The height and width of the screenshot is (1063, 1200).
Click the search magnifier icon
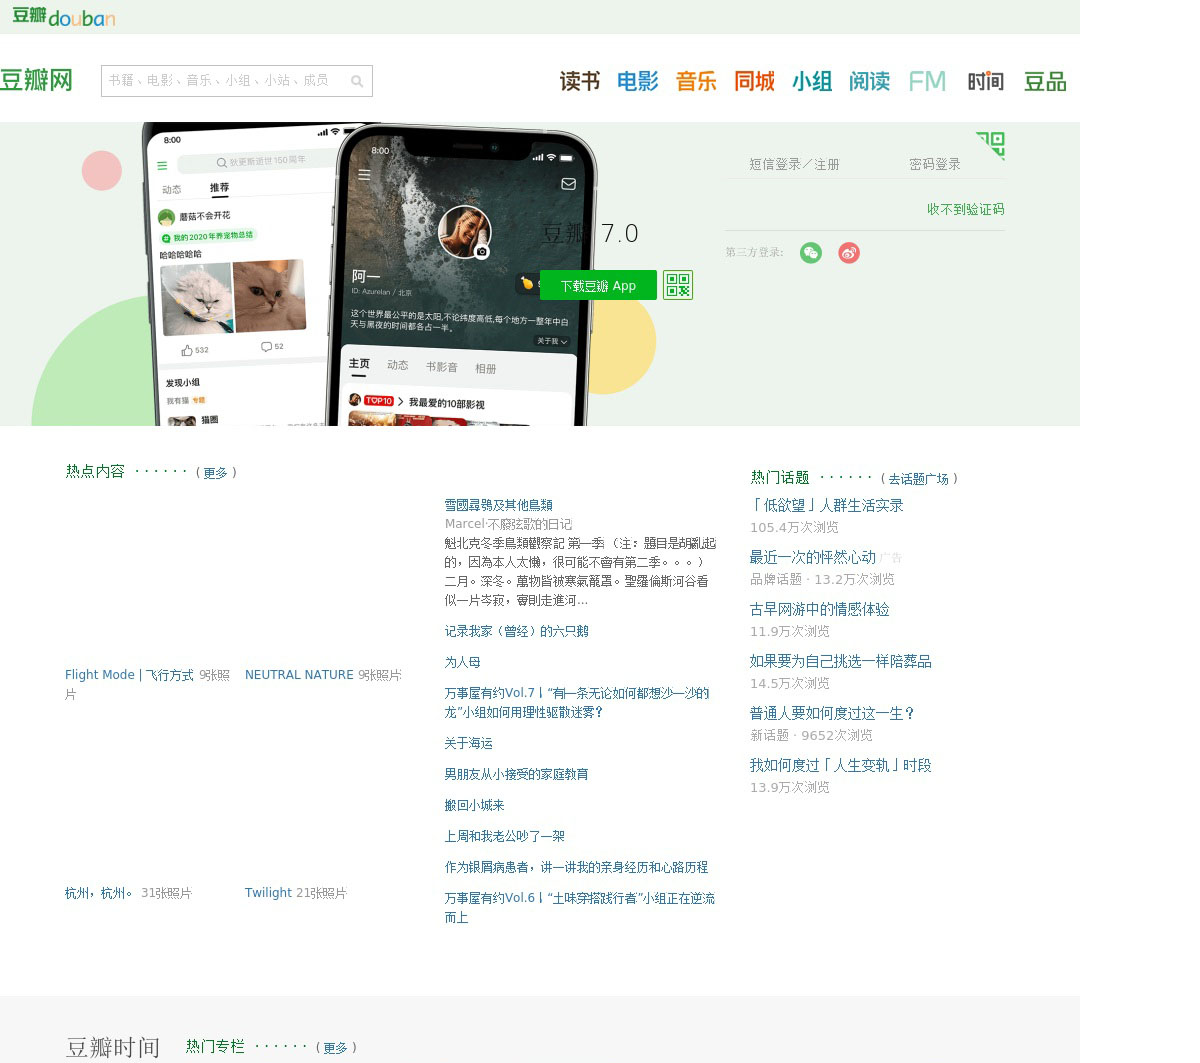tap(357, 81)
